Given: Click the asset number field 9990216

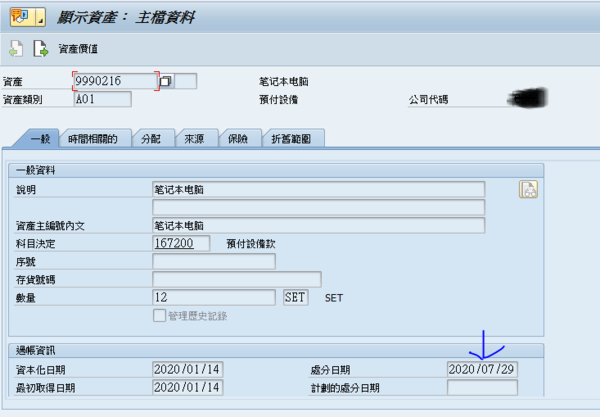Looking at the screenshot, I should coord(115,81).
